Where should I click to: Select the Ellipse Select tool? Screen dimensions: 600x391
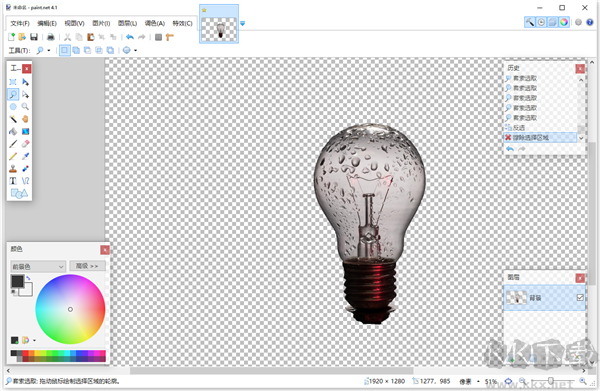tap(13, 107)
